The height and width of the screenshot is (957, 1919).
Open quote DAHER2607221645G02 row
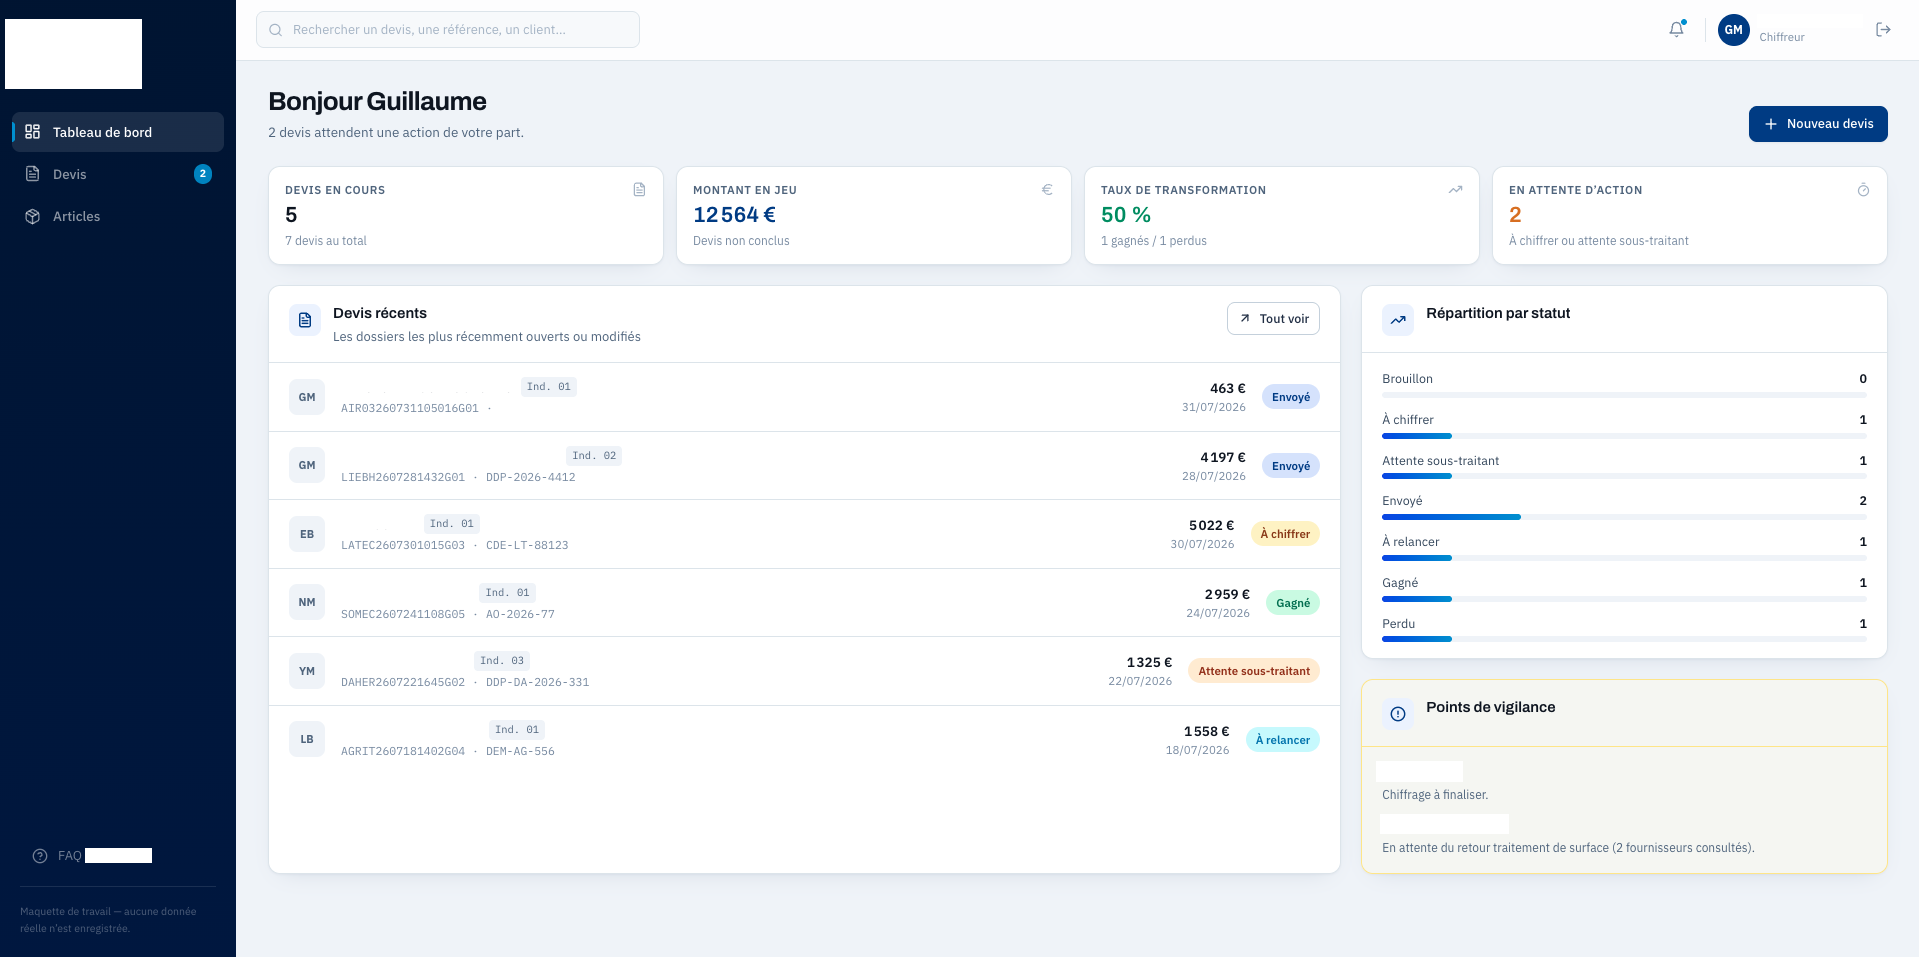[804, 671]
